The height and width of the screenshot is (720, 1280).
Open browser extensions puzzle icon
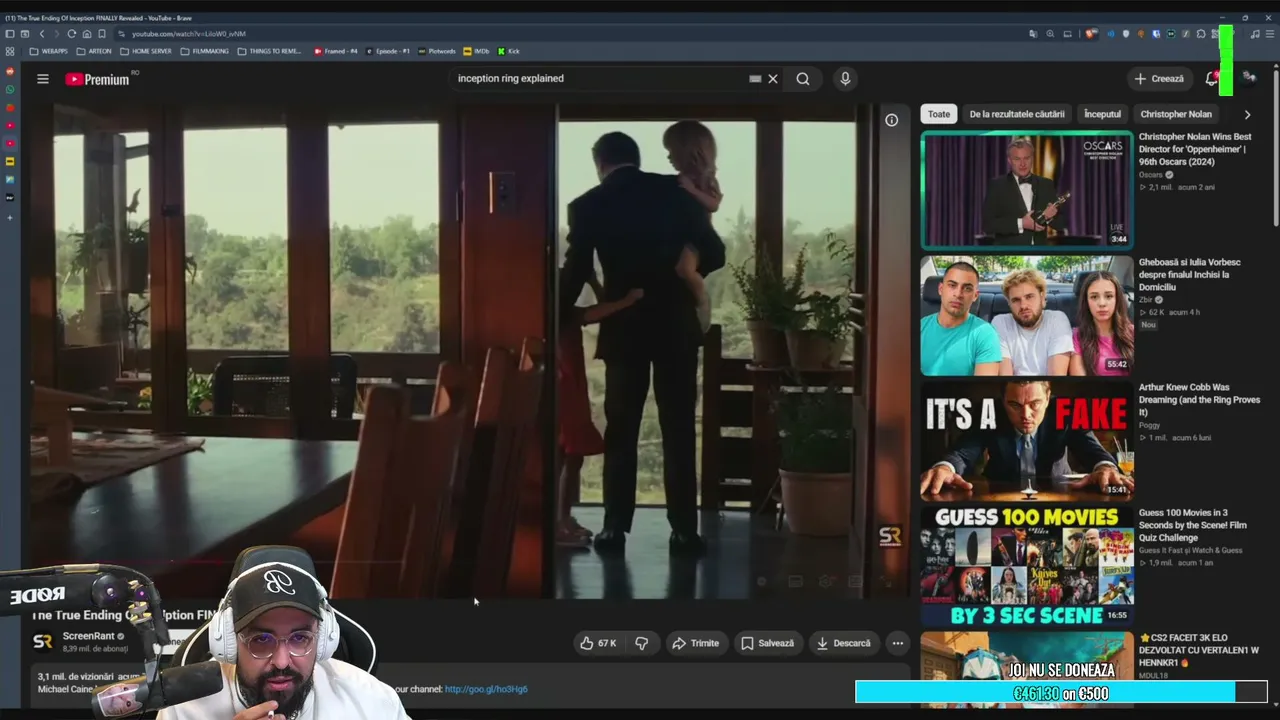point(1201,34)
